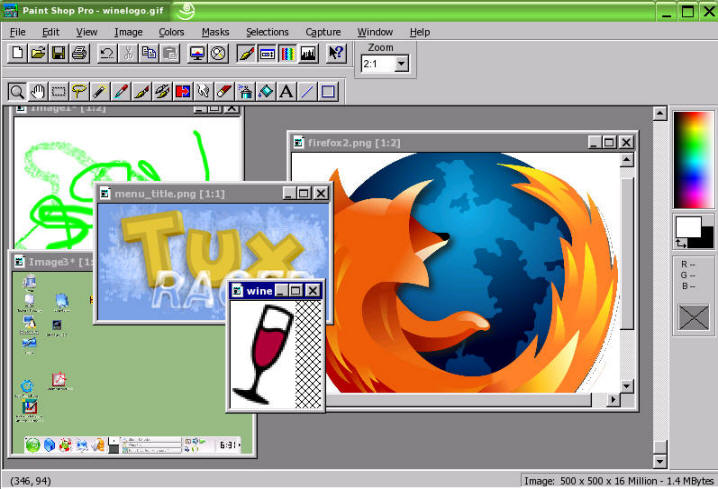718x489 pixels.
Task: Open the Capture menu
Action: (323, 32)
